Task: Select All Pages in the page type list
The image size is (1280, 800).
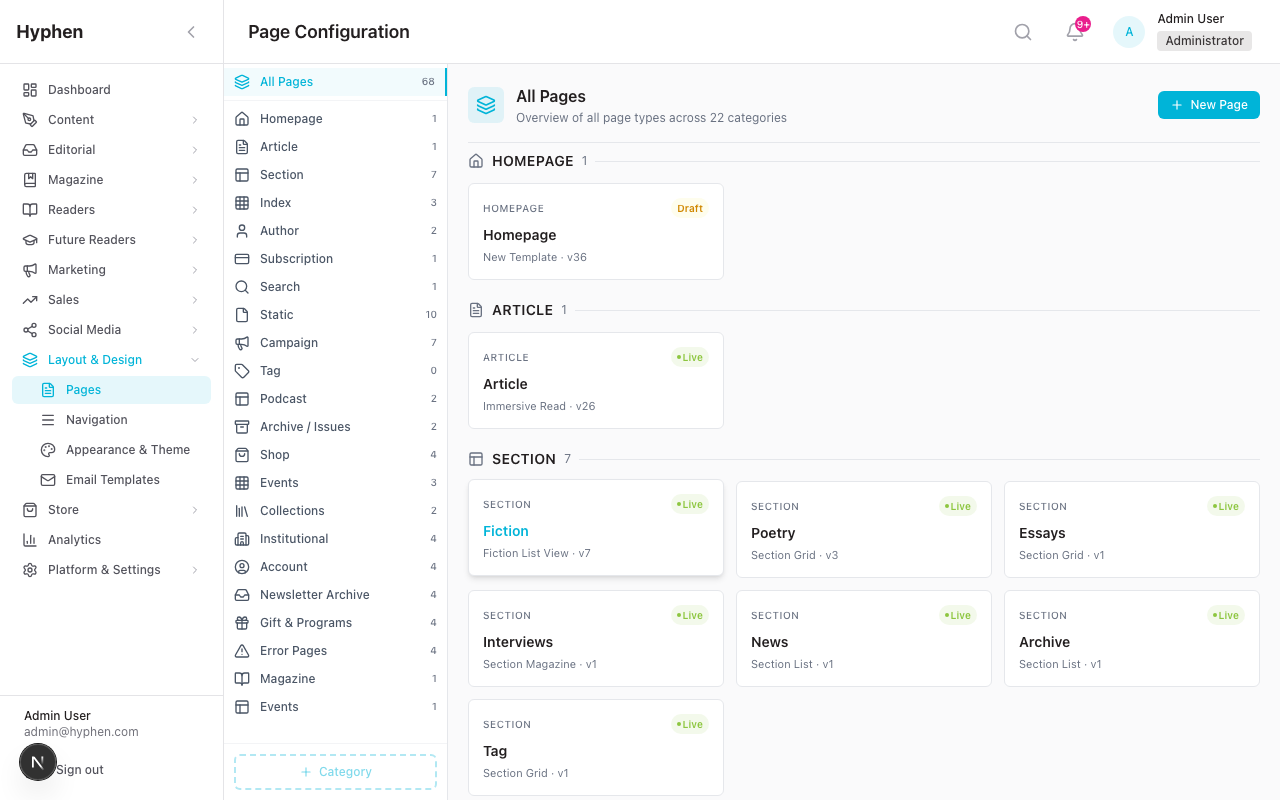Action: click(x=286, y=81)
